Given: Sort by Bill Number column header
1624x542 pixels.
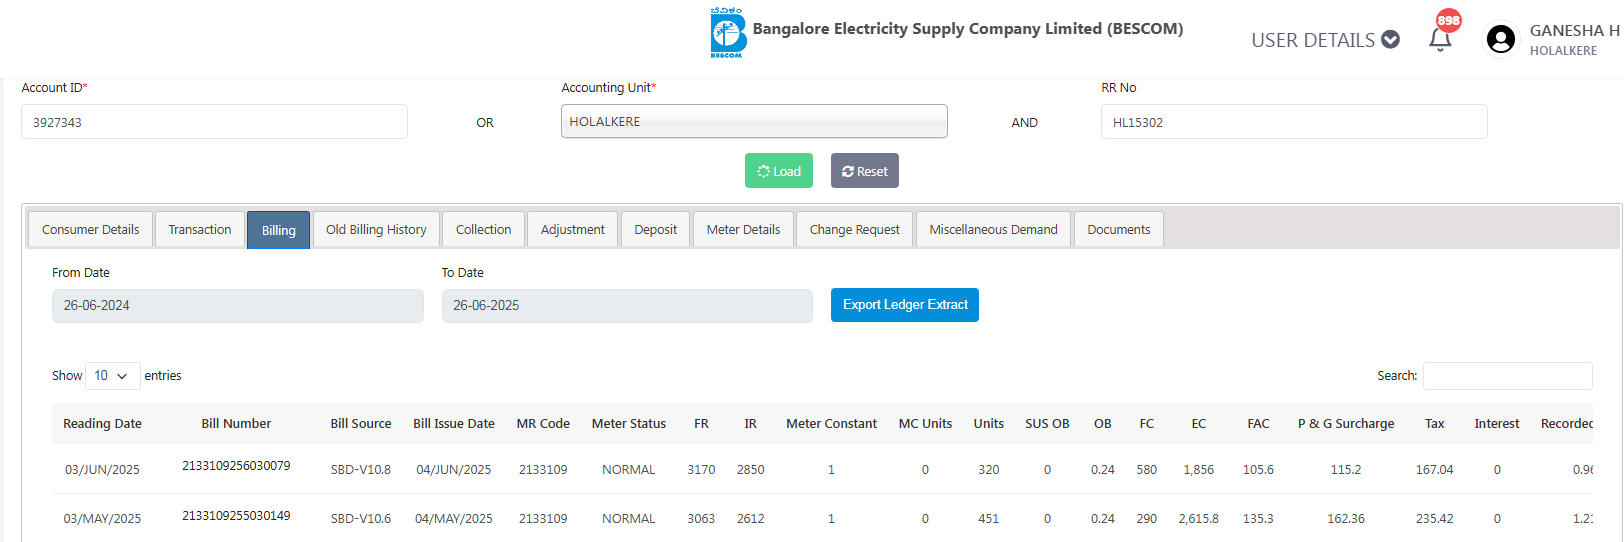Looking at the screenshot, I should point(236,424).
